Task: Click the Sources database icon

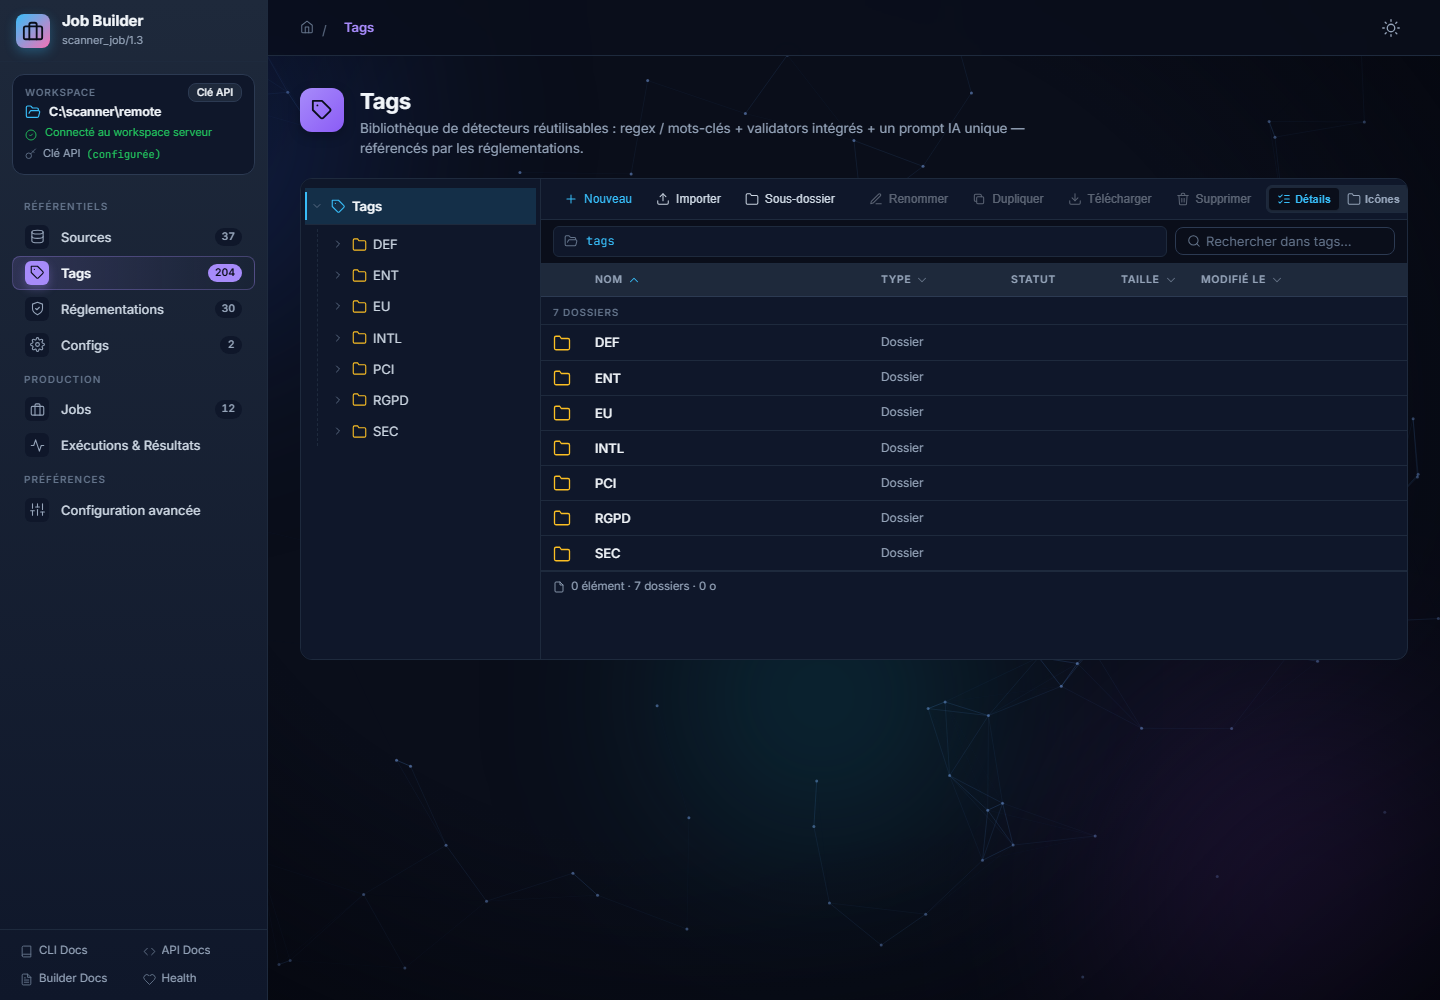Action: [37, 237]
